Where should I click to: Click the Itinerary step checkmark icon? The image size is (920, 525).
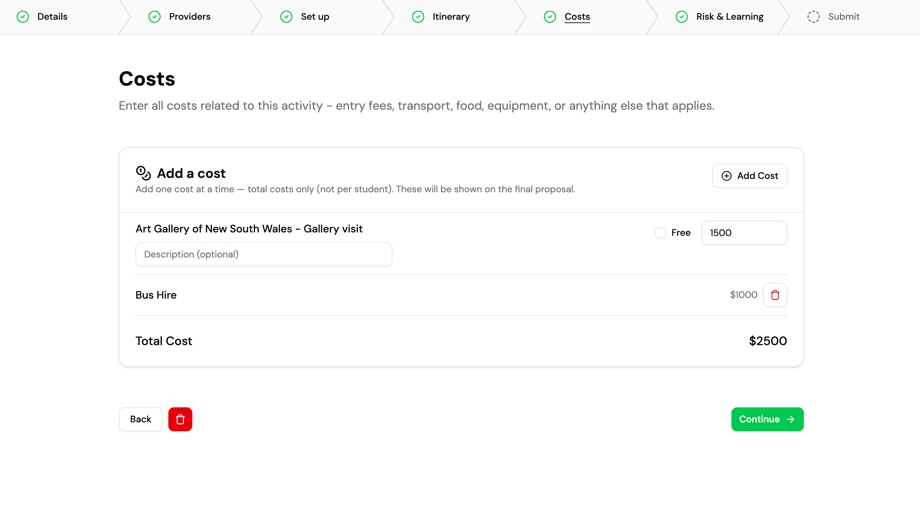418,17
